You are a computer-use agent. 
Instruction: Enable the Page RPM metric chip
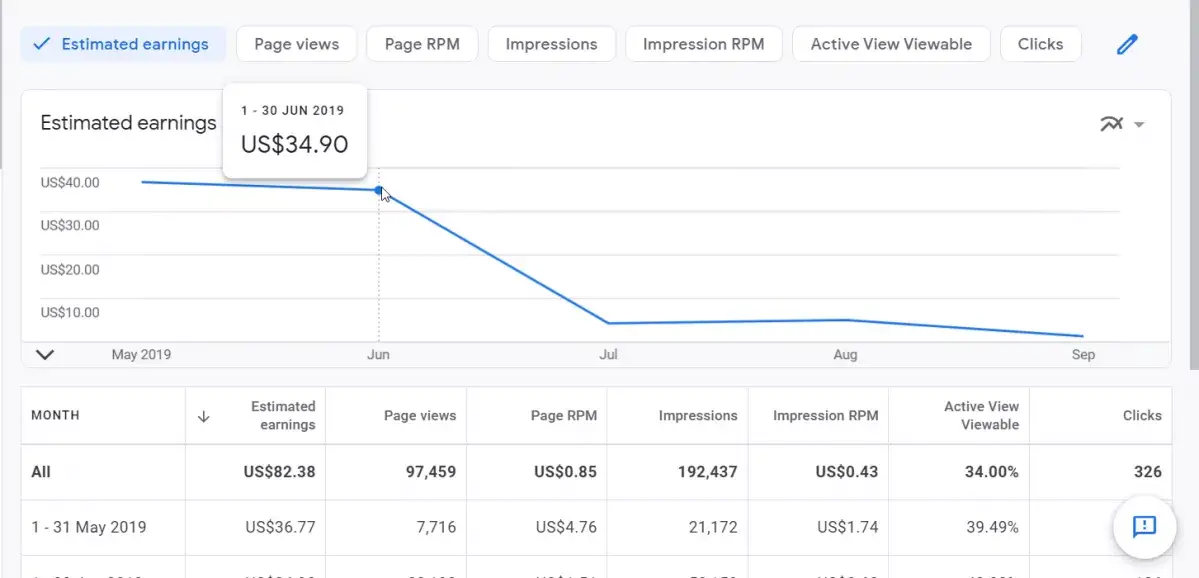tap(422, 44)
